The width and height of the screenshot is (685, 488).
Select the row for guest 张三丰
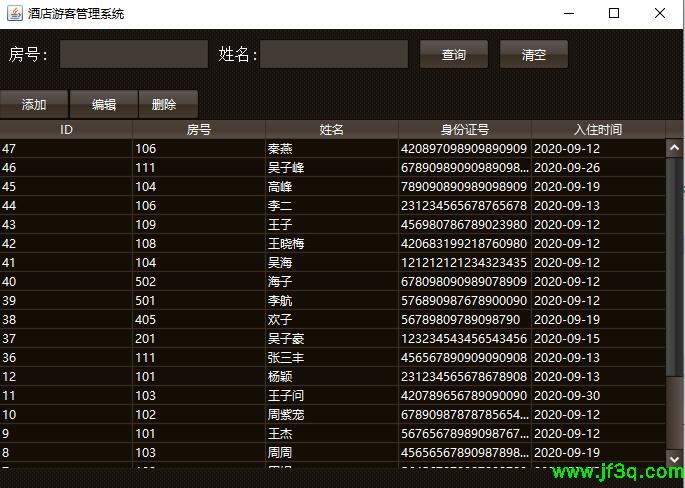(x=332, y=357)
